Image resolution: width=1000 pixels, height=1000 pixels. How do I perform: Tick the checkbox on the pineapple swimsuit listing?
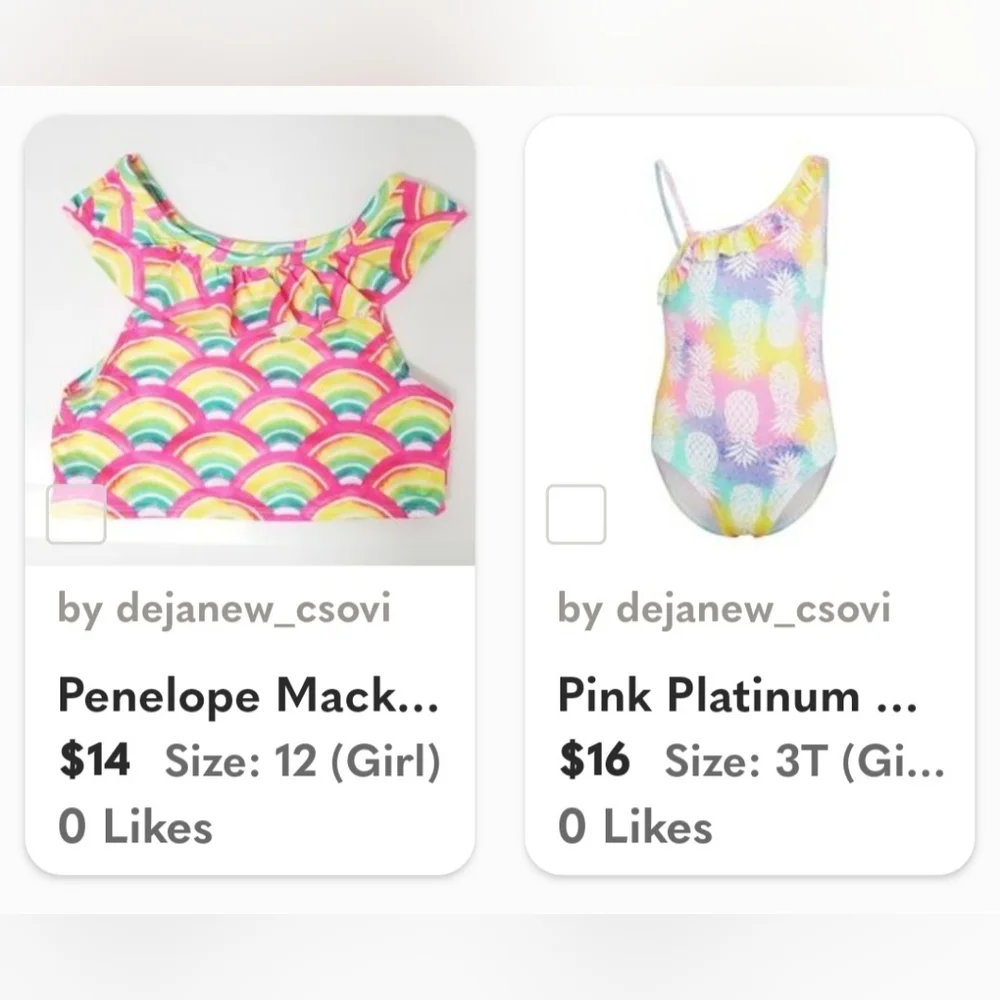(x=576, y=514)
